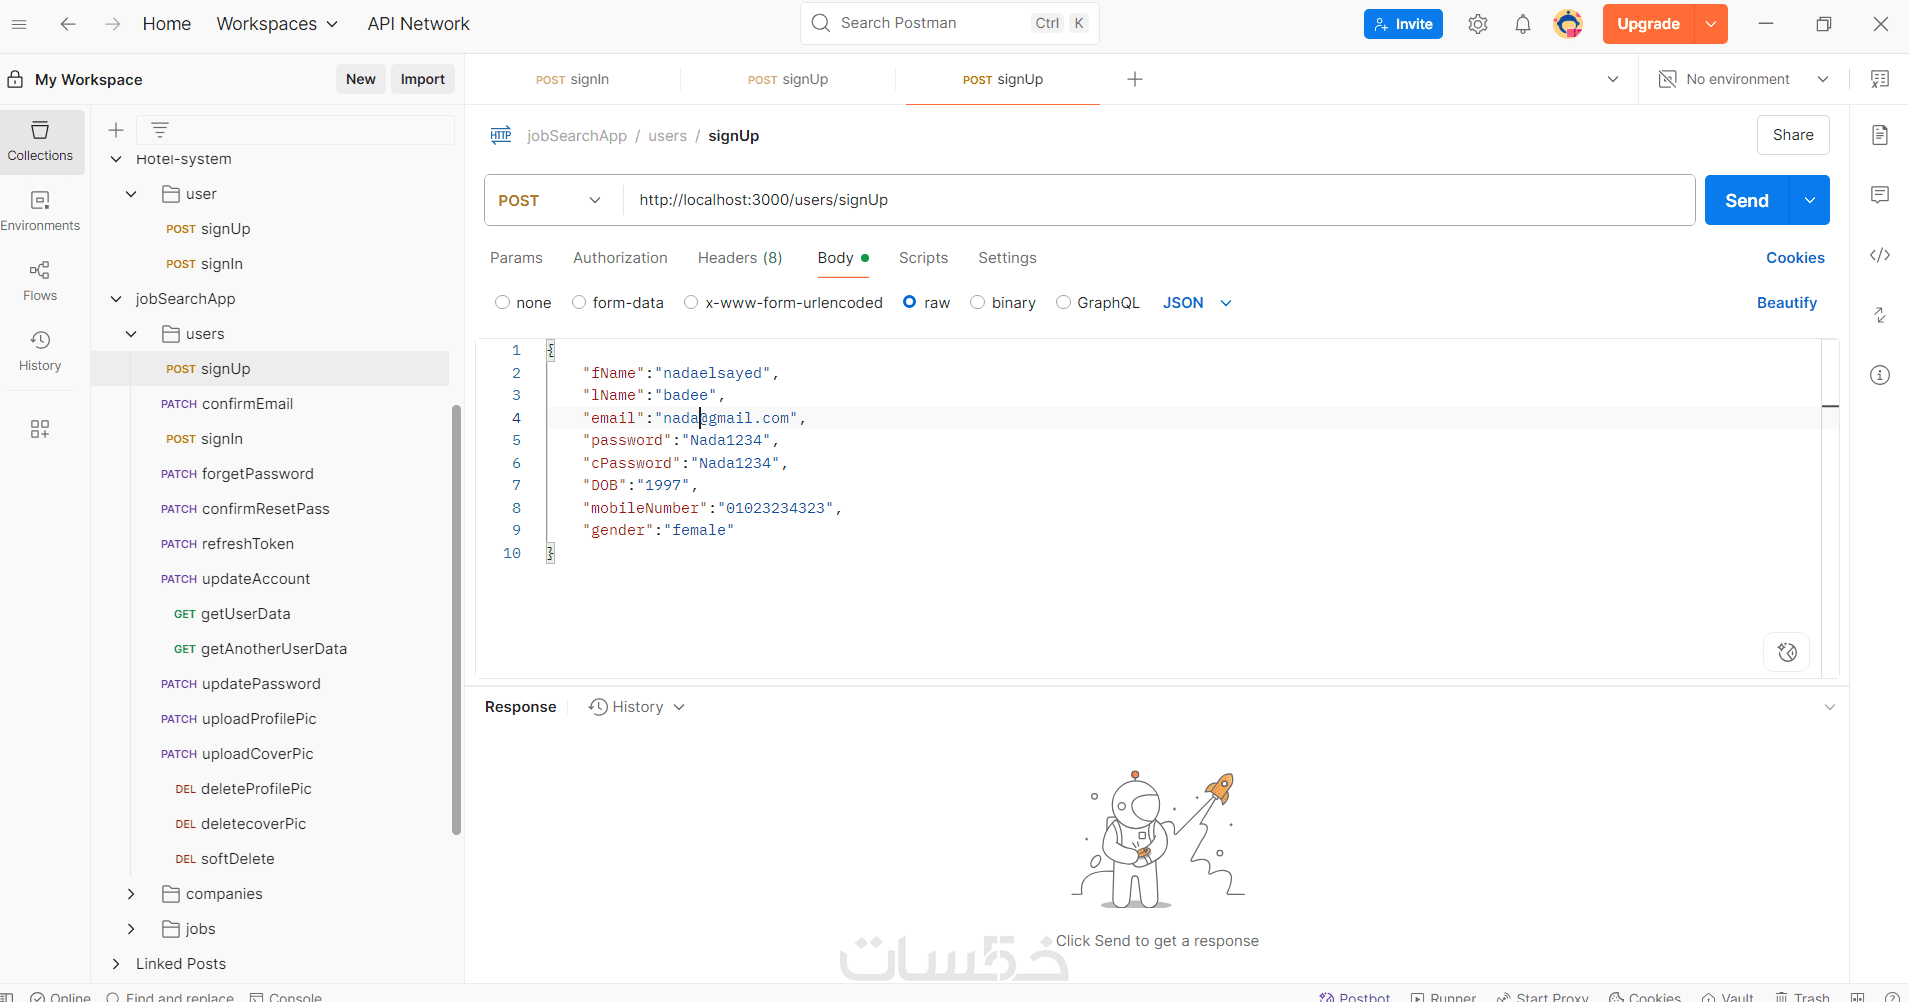Expand the Linked Posts collection
Image resolution: width=1909 pixels, height=1002 pixels.
click(x=116, y=964)
